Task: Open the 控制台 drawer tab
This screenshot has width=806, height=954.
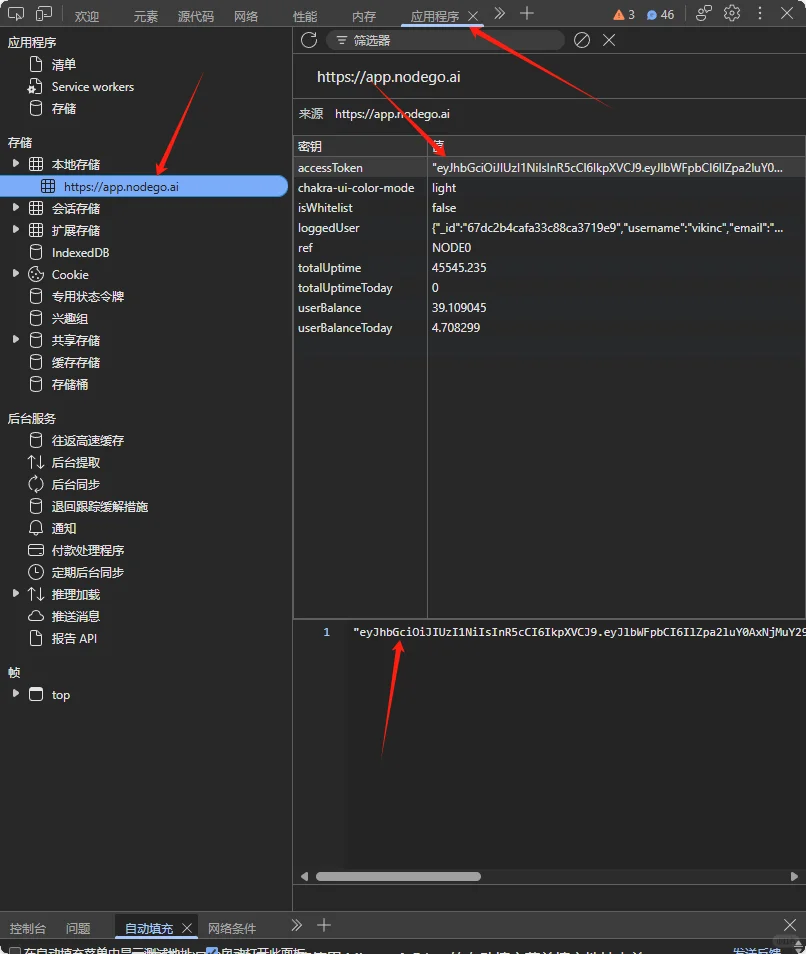Action: click(27, 928)
